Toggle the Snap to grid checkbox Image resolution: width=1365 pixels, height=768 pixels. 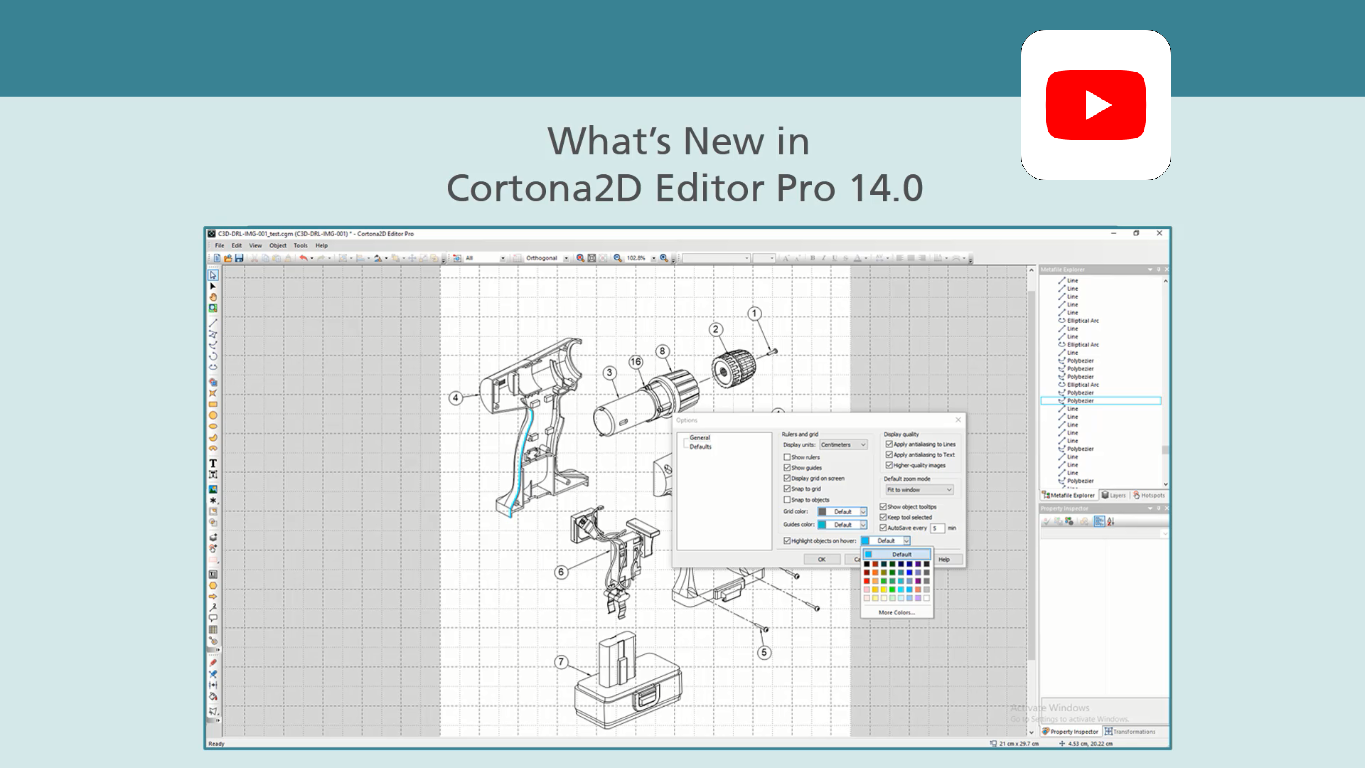point(787,489)
